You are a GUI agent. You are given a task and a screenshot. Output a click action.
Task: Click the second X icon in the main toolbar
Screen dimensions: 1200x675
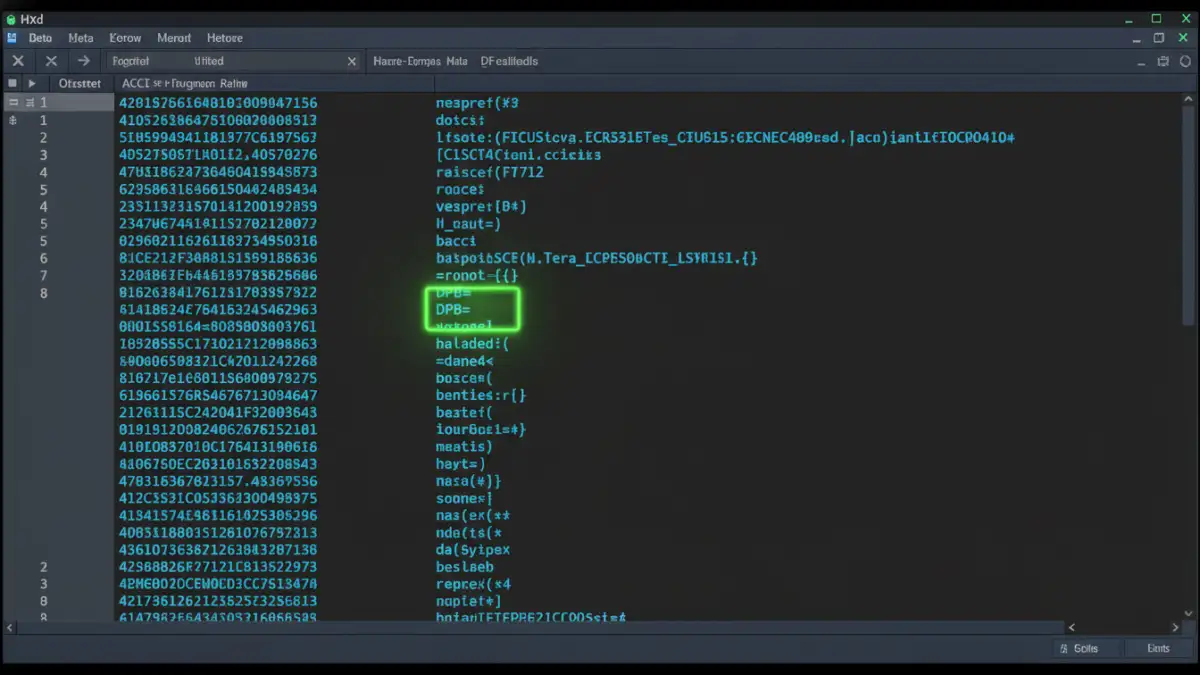(51, 60)
